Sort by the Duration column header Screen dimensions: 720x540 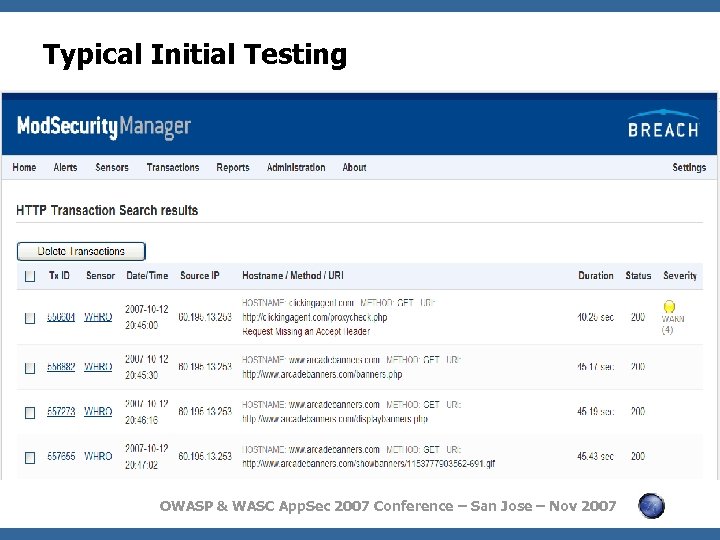coord(596,275)
